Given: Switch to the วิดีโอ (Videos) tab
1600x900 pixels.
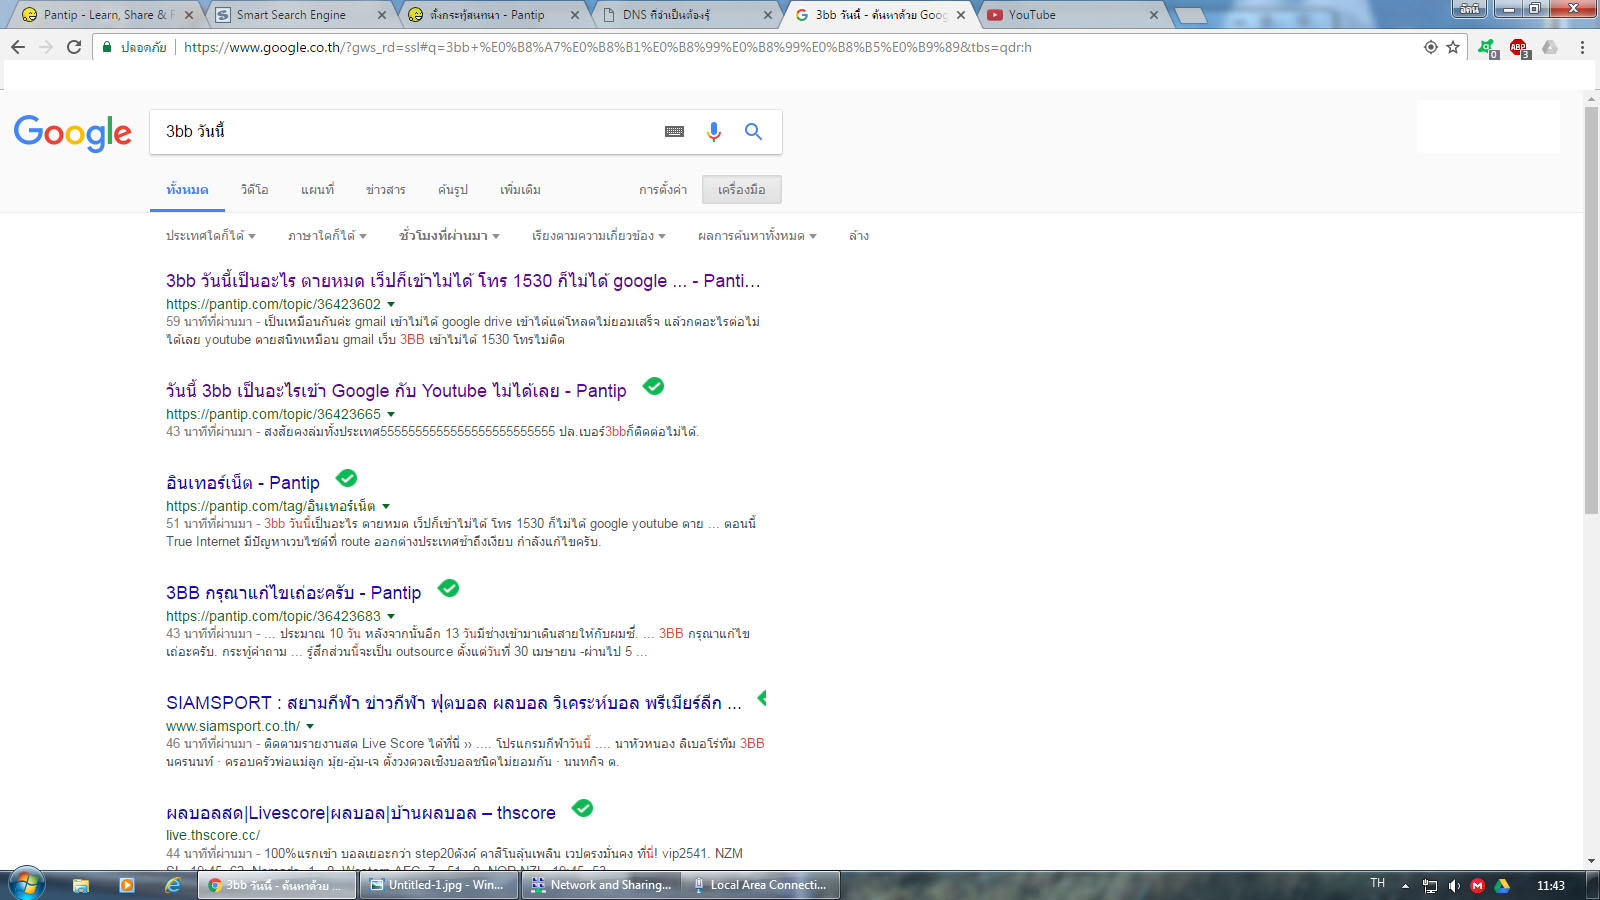Looking at the screenshot, I should pos(254,190).
